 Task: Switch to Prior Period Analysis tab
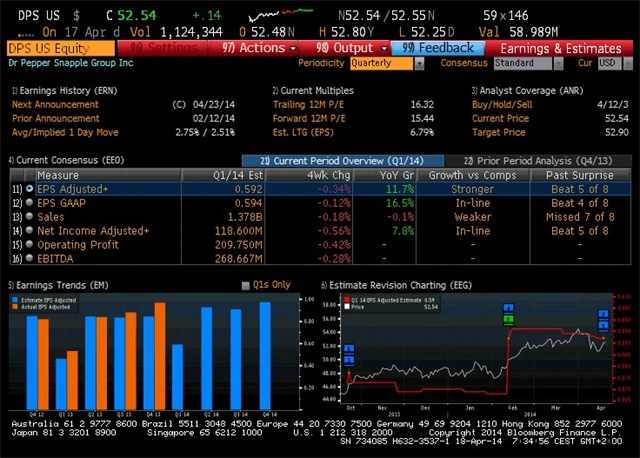[x=542, y=160]
